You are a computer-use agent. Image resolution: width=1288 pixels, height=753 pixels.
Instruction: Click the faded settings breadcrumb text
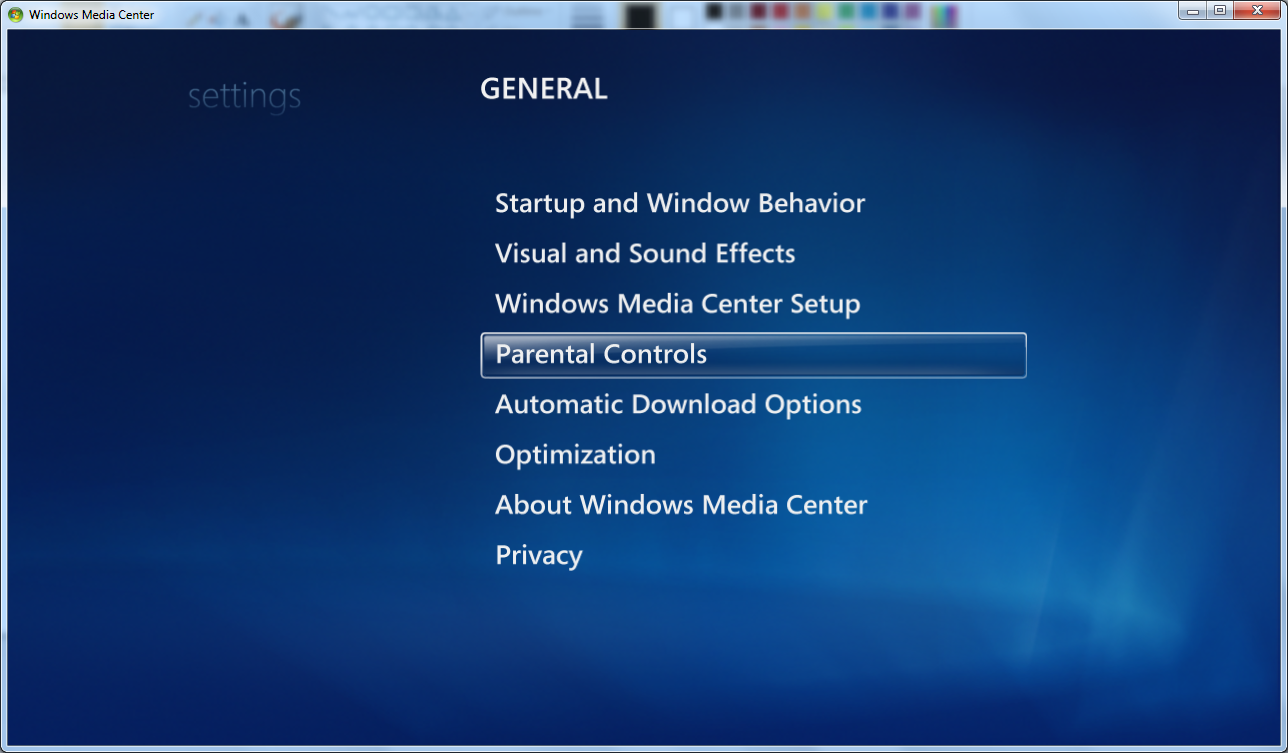[x=244, y=97]
